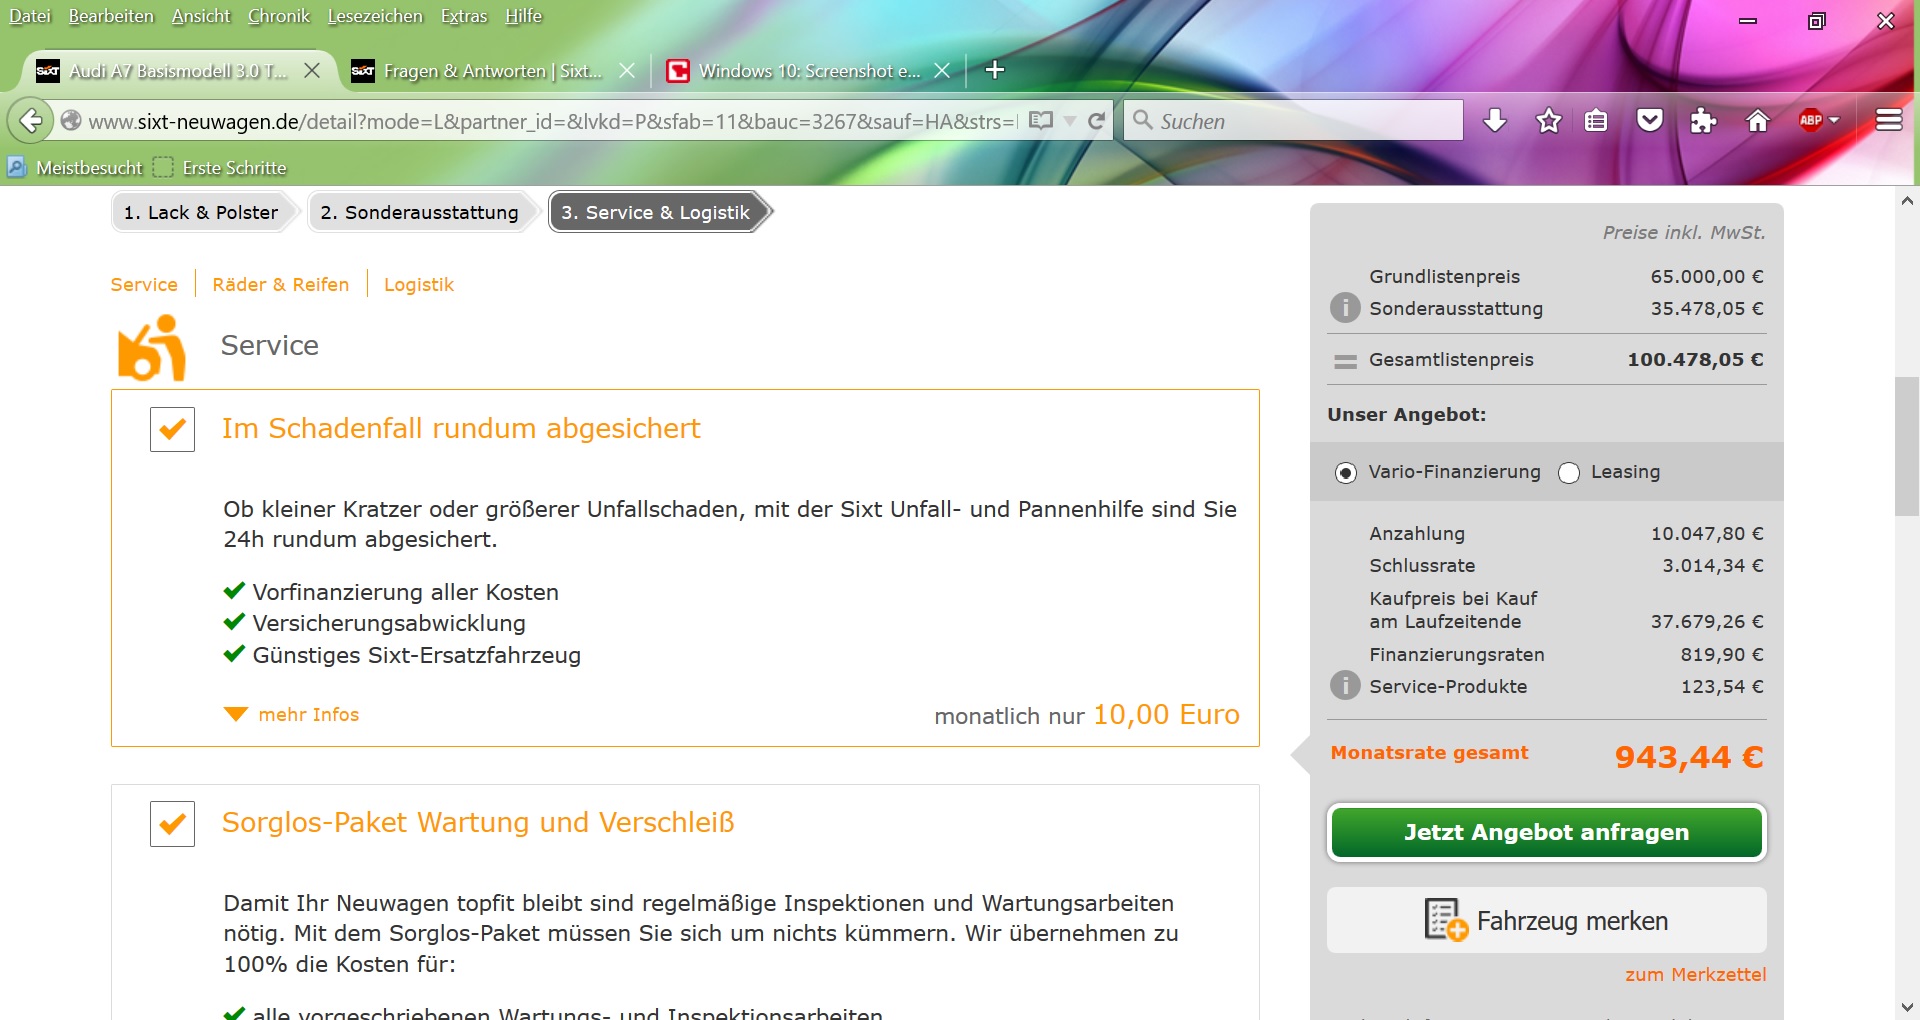Bookmark this page with the star icon
The width and height of the screenshot is (1920, 1020).
pyautogui.click(x=1548, y=121)
